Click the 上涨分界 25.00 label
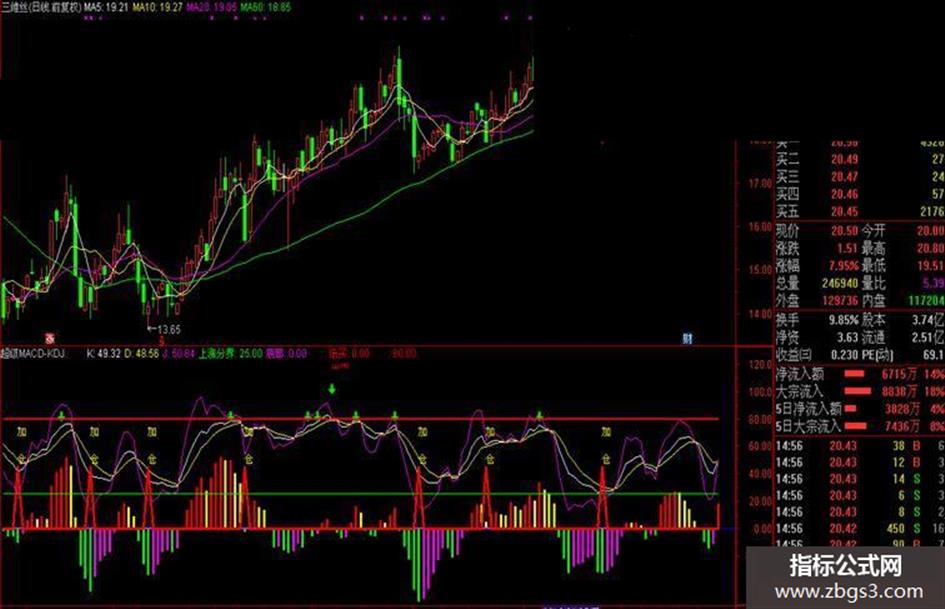The height and width of the screenshot is (609, 945). [x=230, y=353]
